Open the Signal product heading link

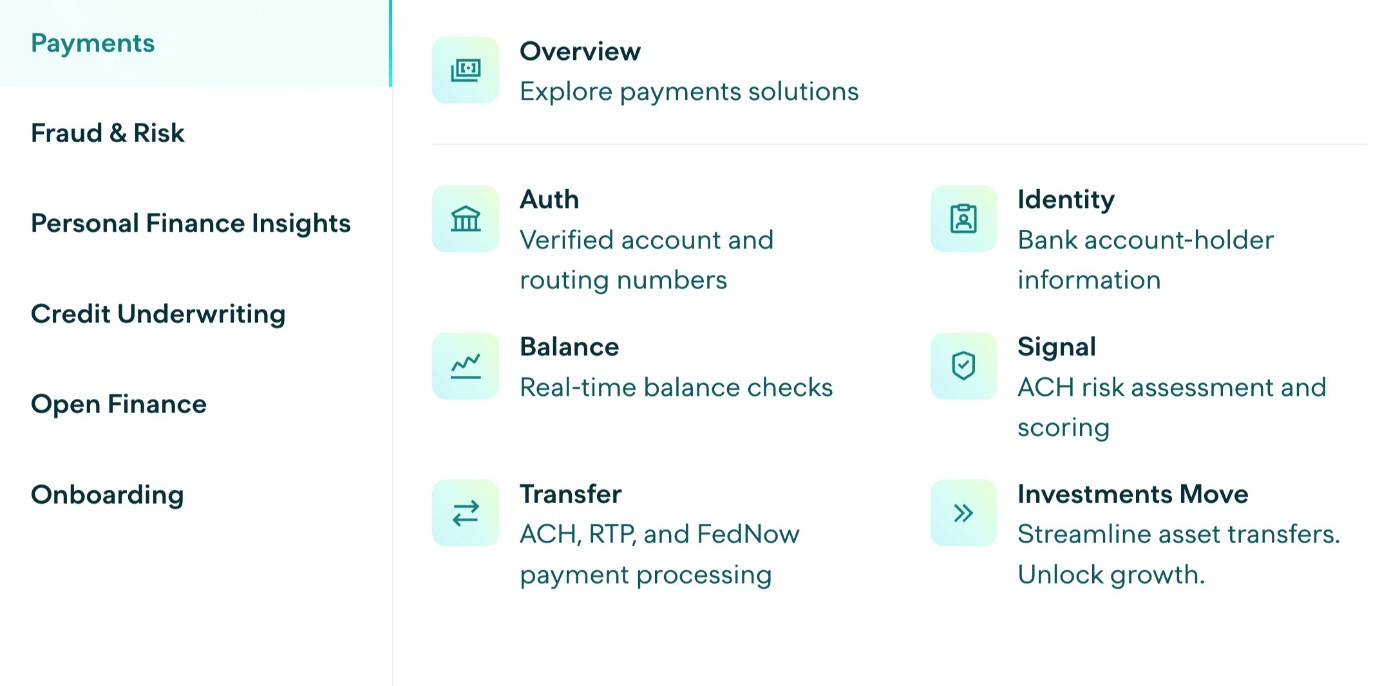[1057, 347]
